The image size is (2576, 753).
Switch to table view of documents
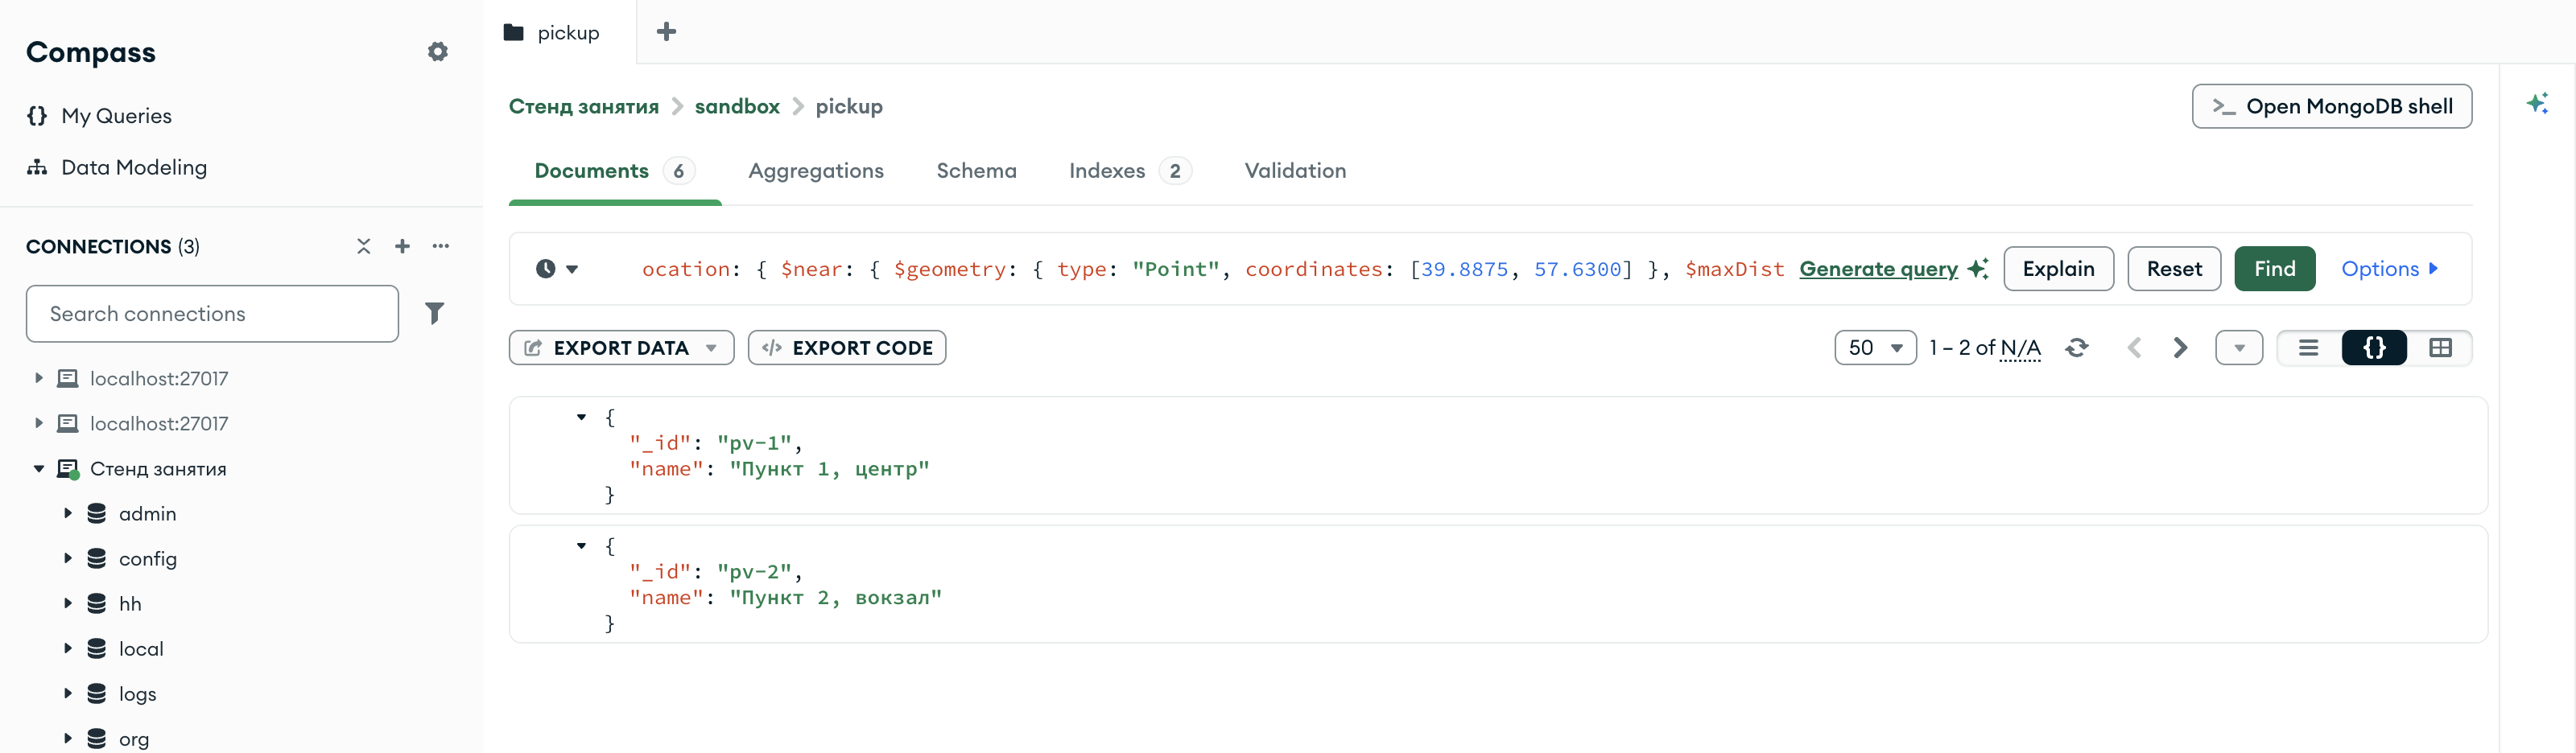coord(2440,348)
